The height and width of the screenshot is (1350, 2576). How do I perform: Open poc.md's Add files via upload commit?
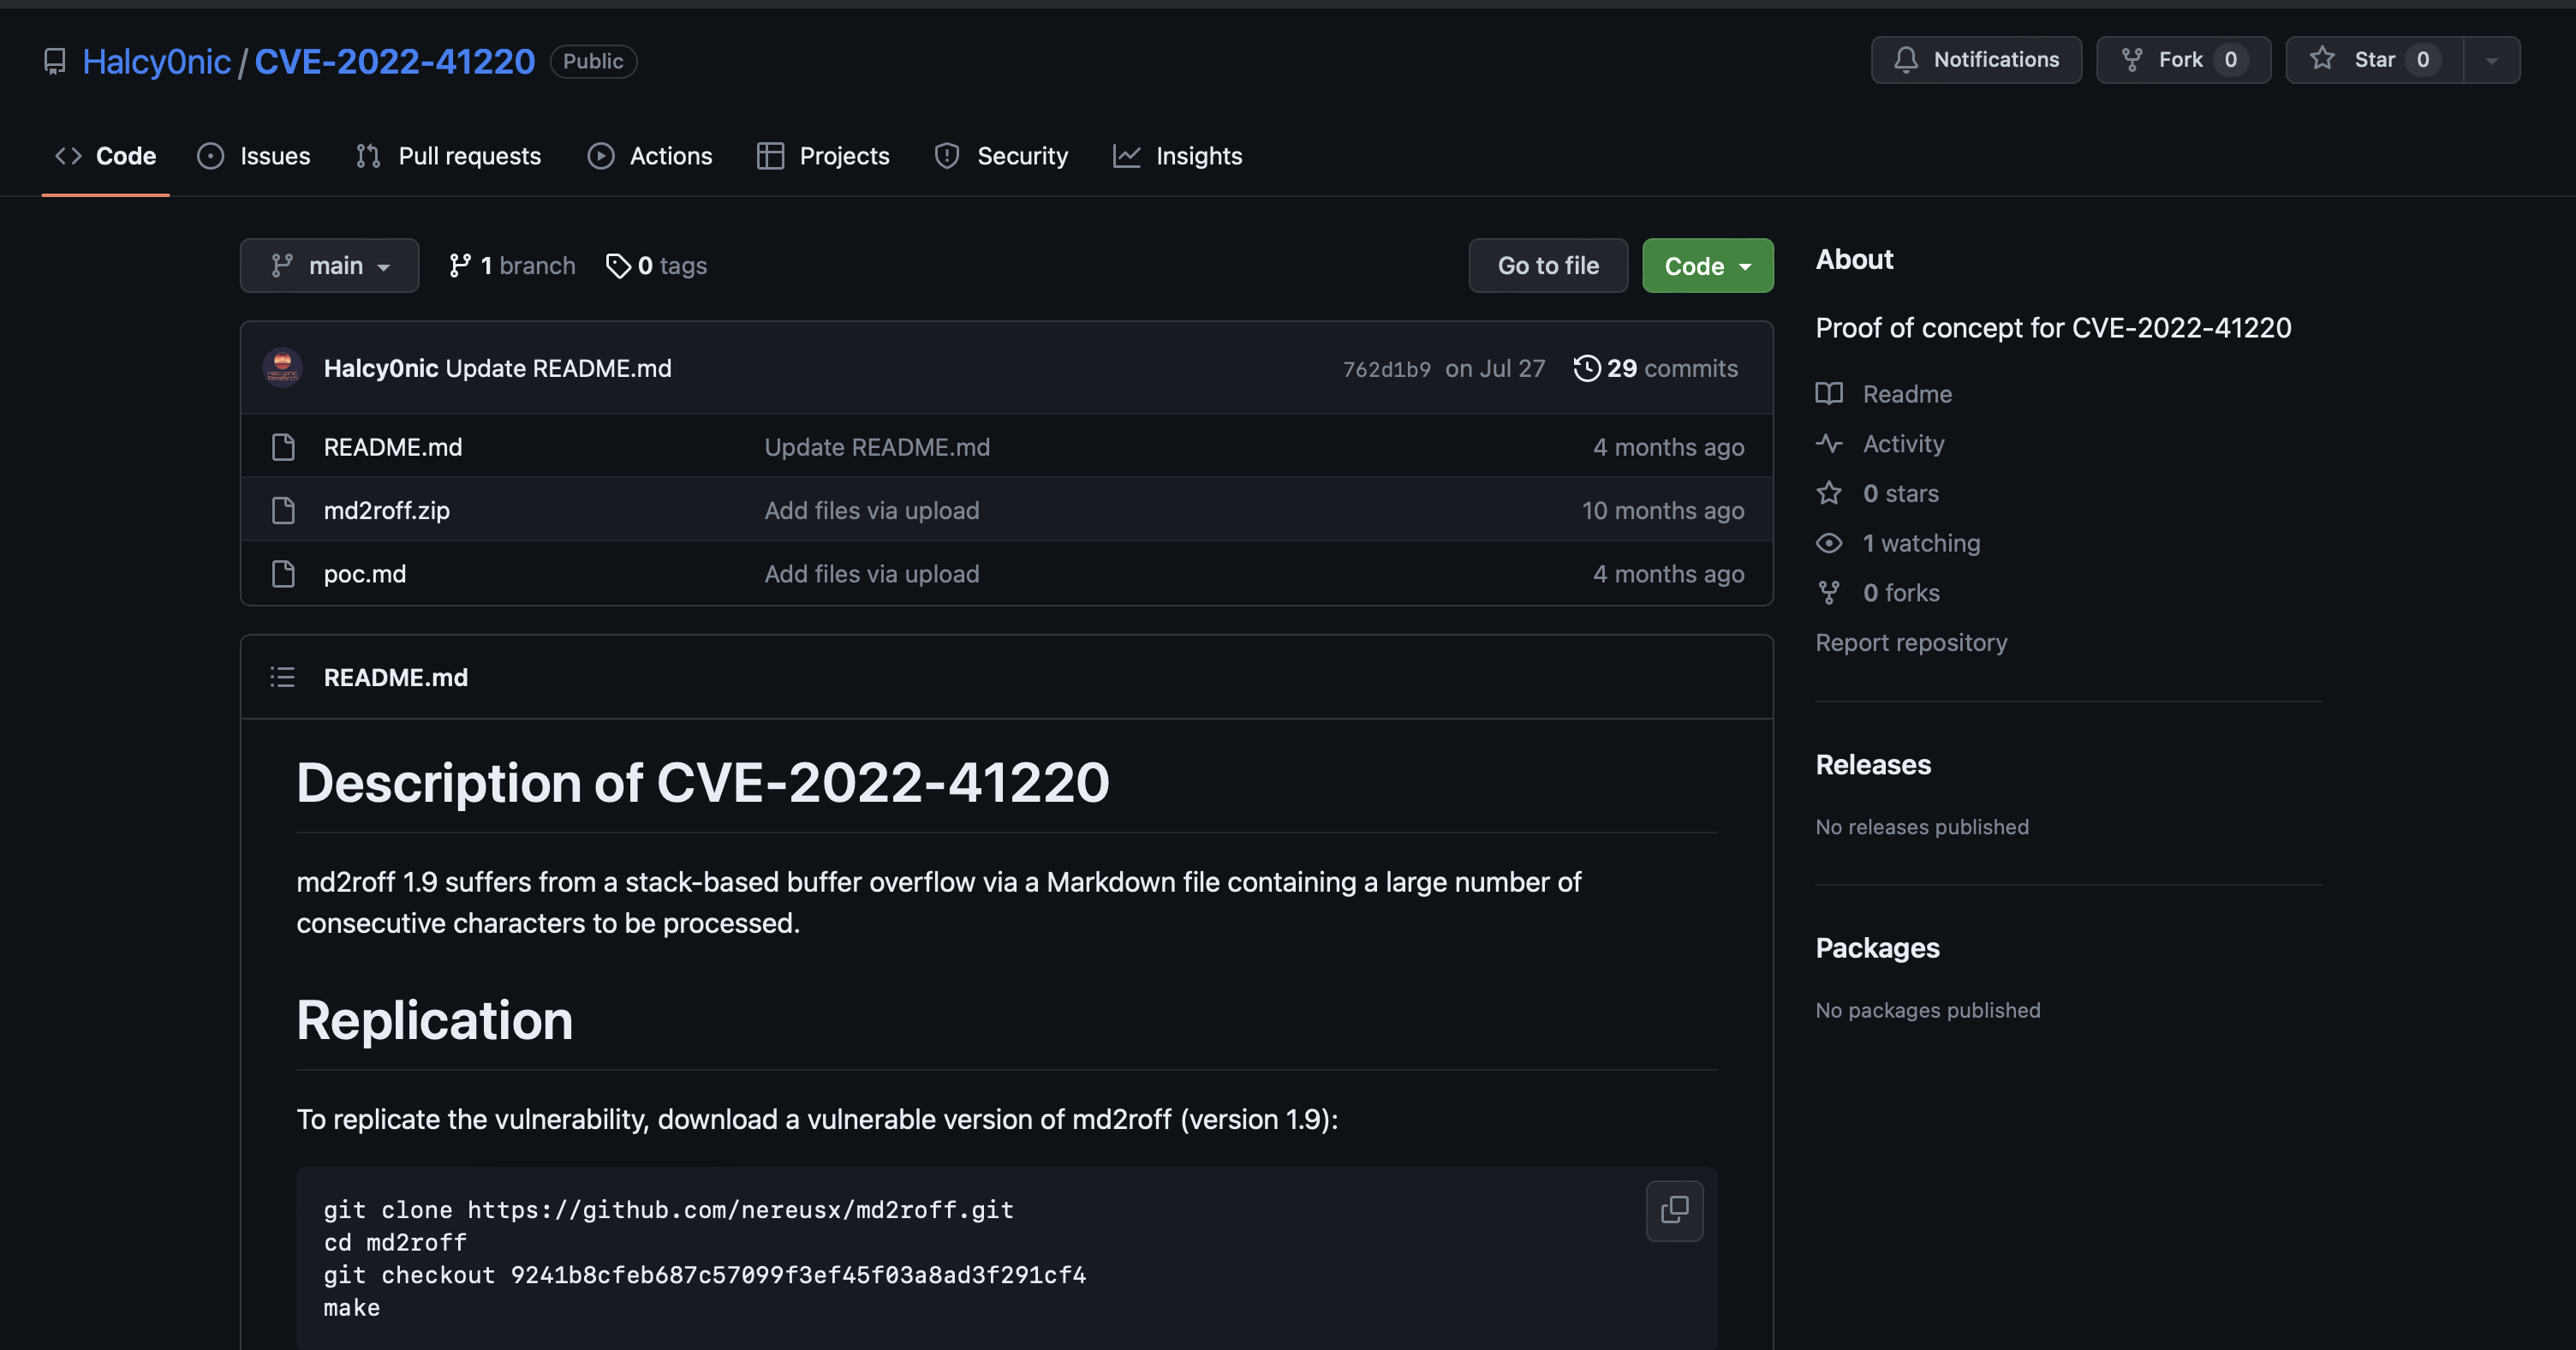pyautogui.click(x=872, y=574)
